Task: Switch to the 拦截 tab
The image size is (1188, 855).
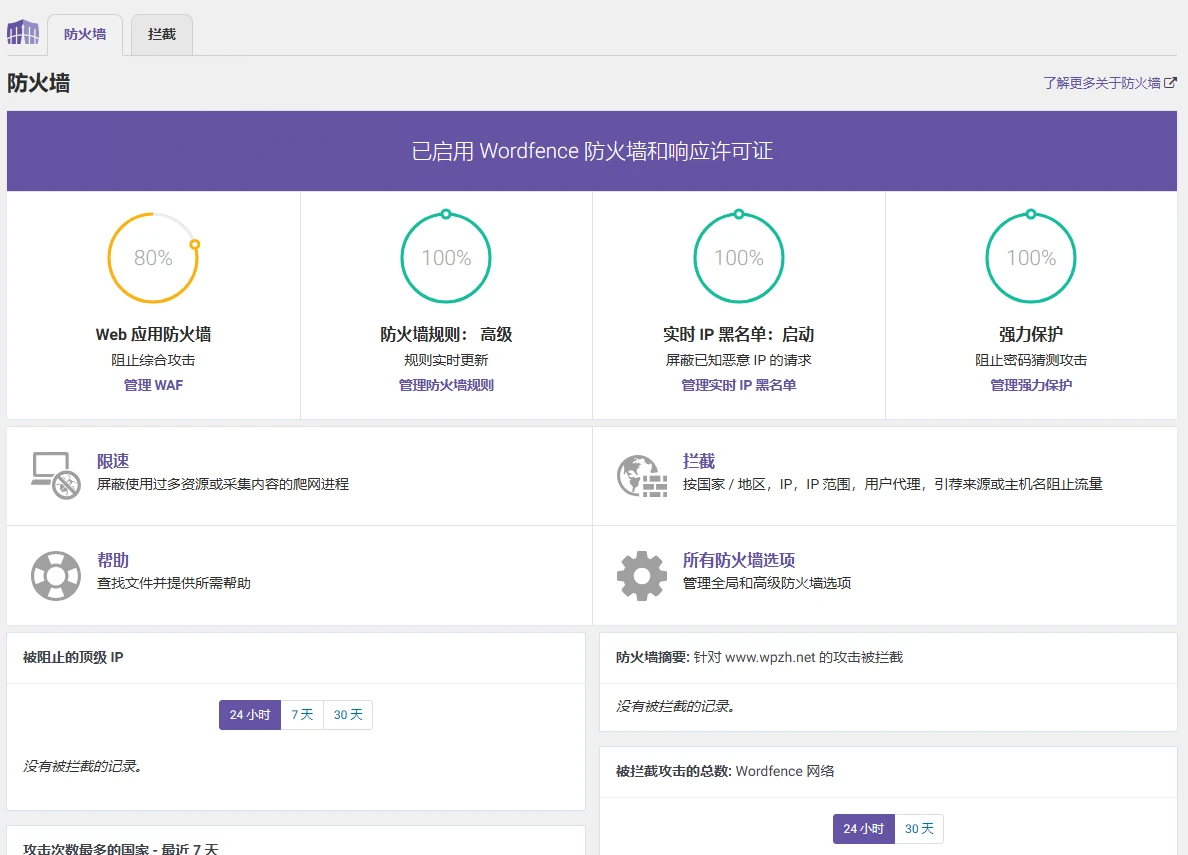Action: pyautogui.click(x=161, y=33)
